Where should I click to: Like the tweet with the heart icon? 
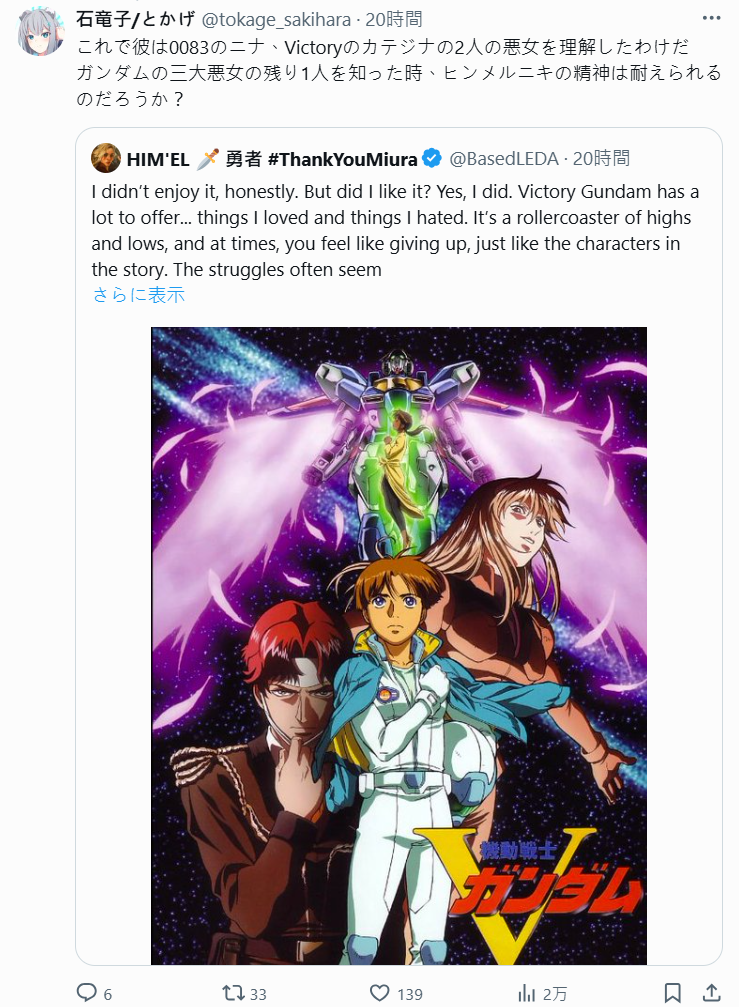tap(380, 993)
